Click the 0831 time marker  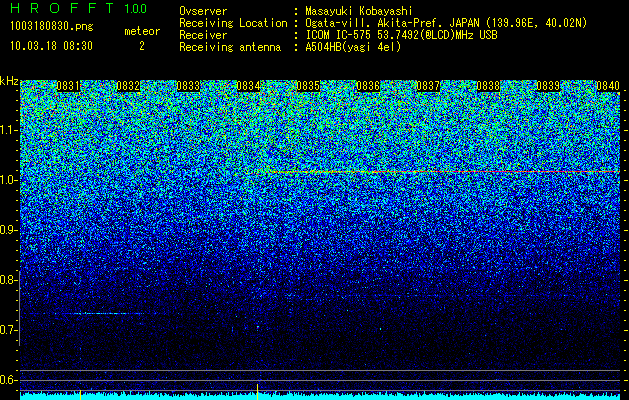[x=68, y=86]
